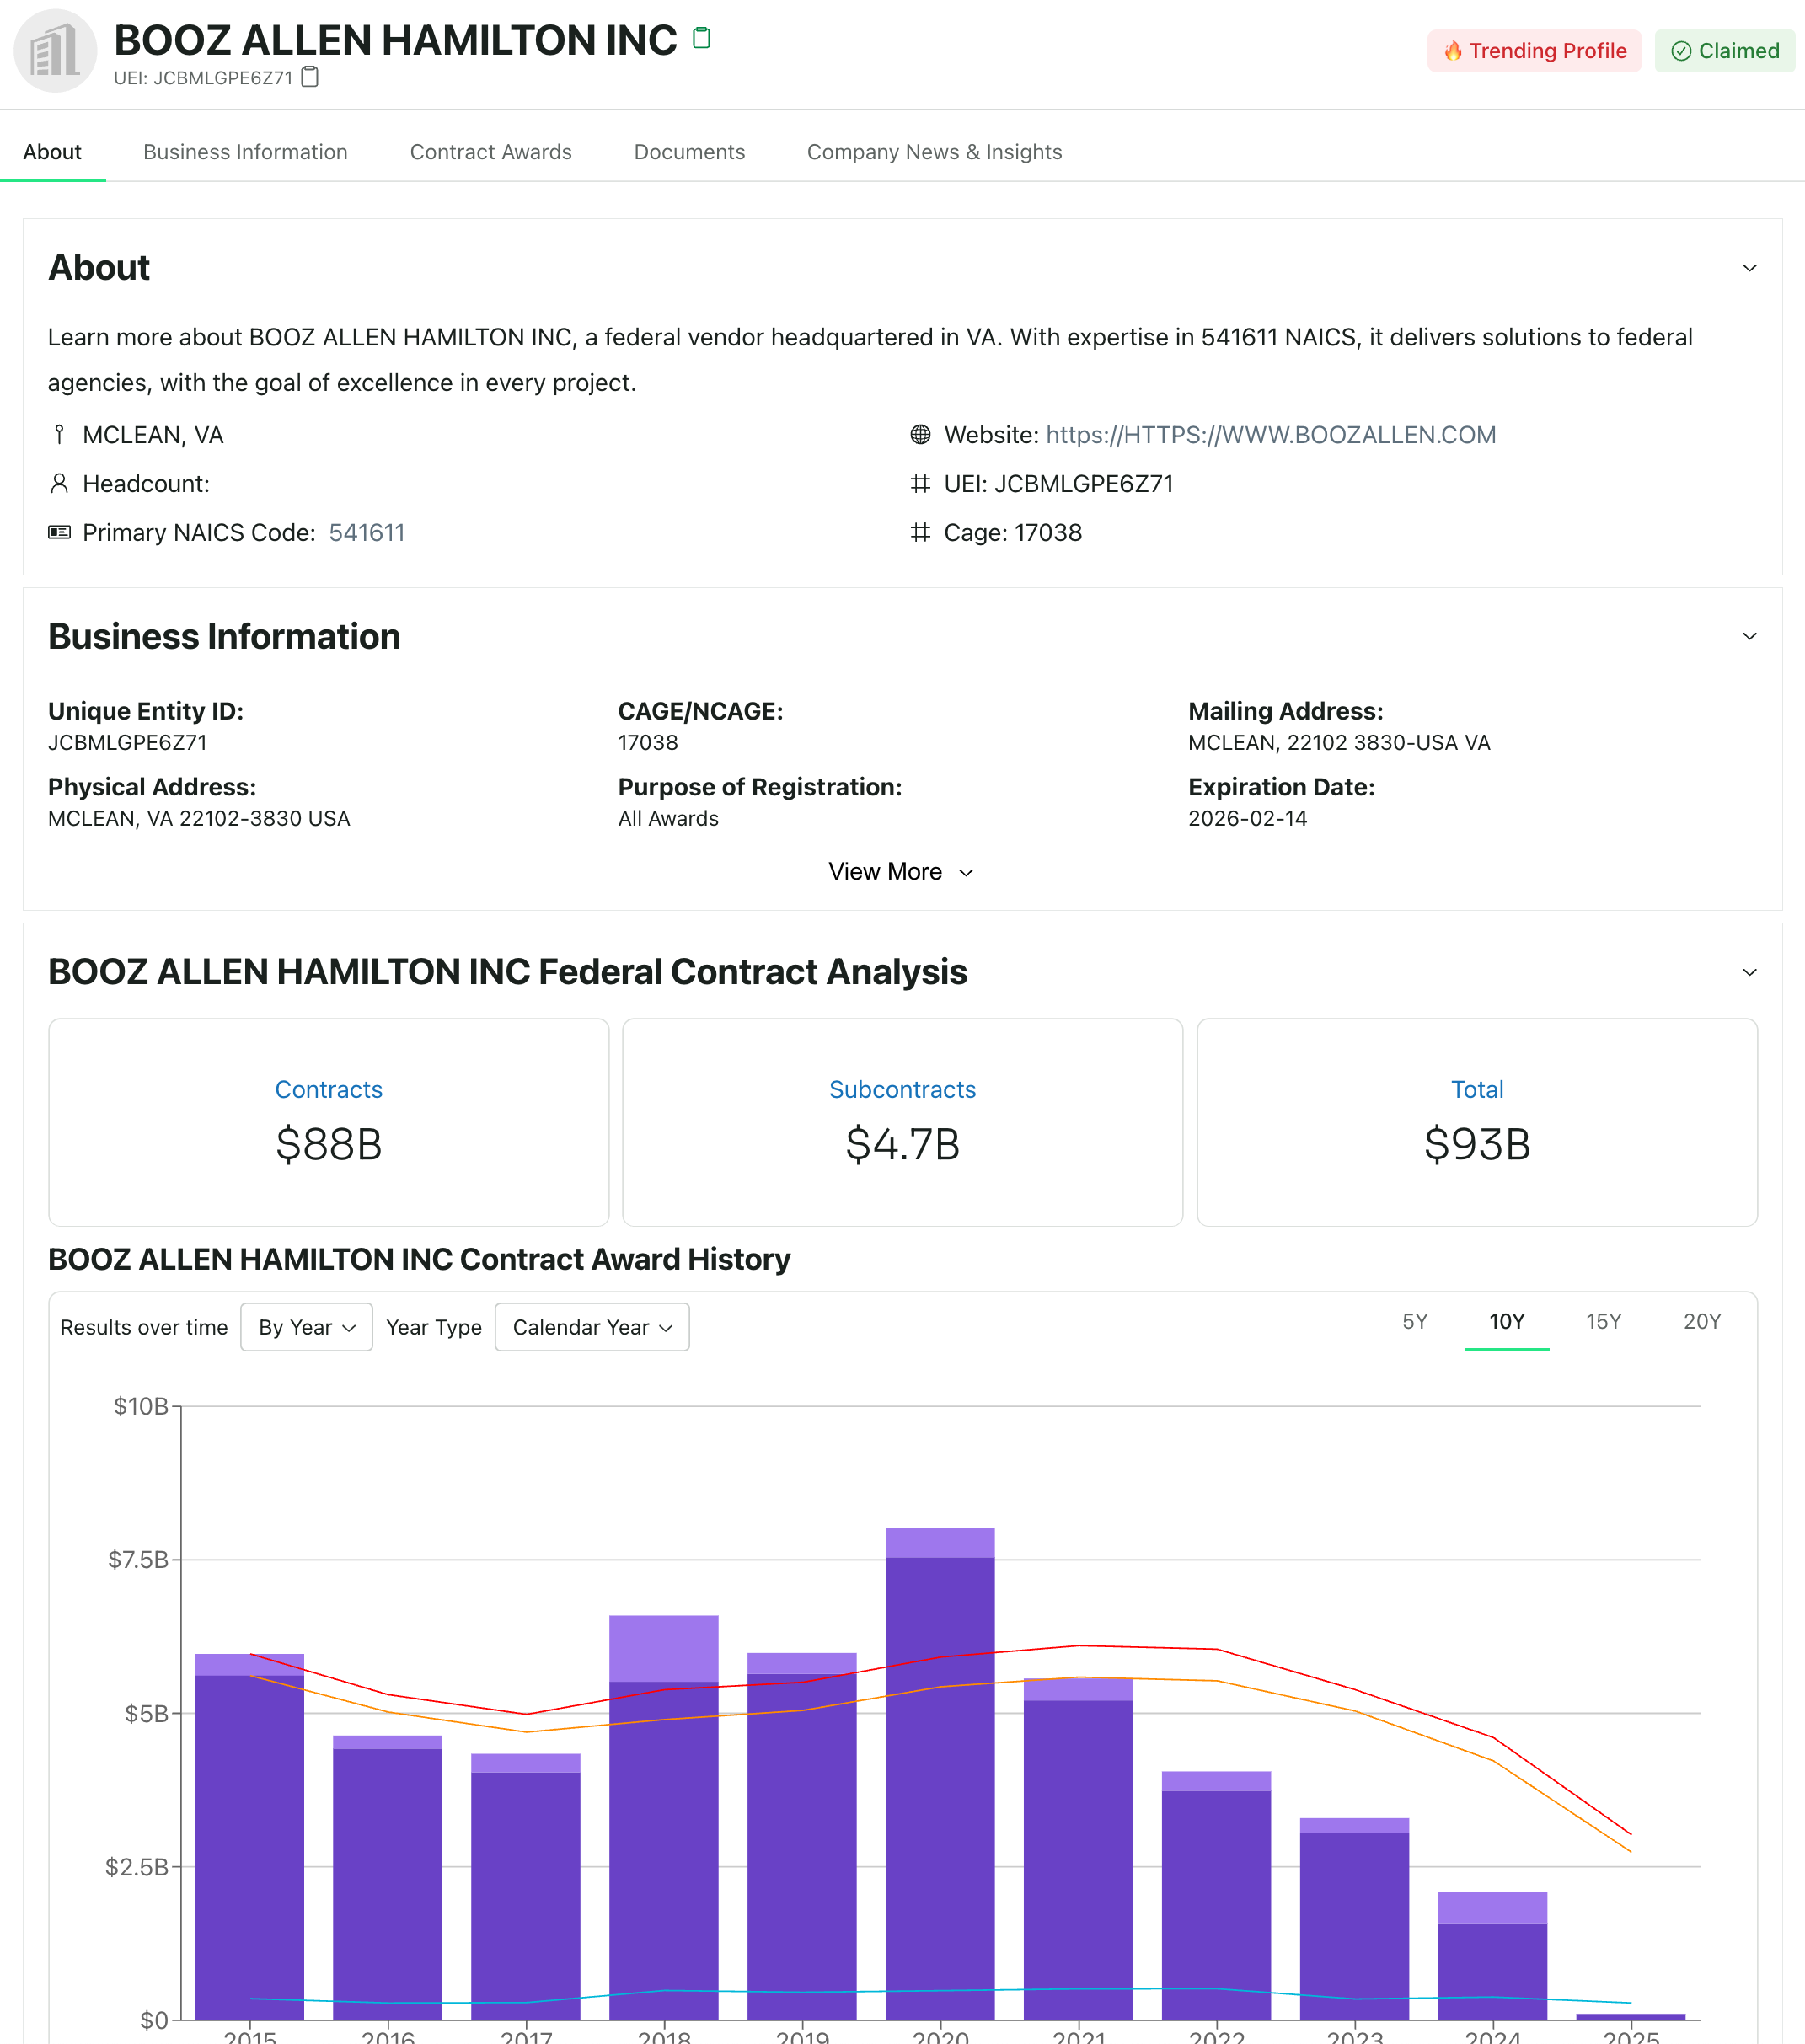Click the checkmark icon in Claimed badge
This screenshot has height=2044, width=1805.
point(1681,51)
